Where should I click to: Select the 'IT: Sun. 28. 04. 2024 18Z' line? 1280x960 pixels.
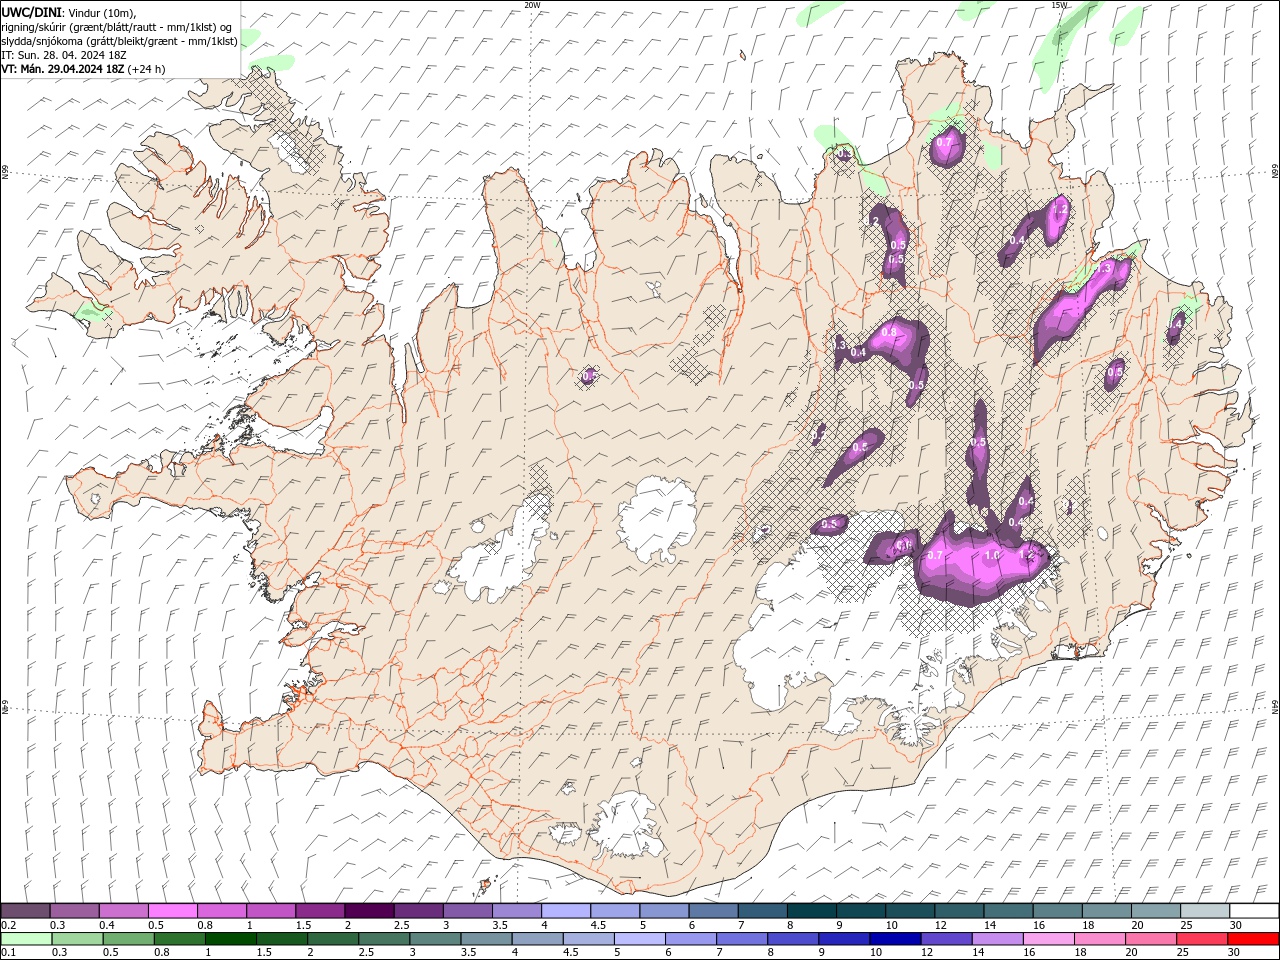63,55
